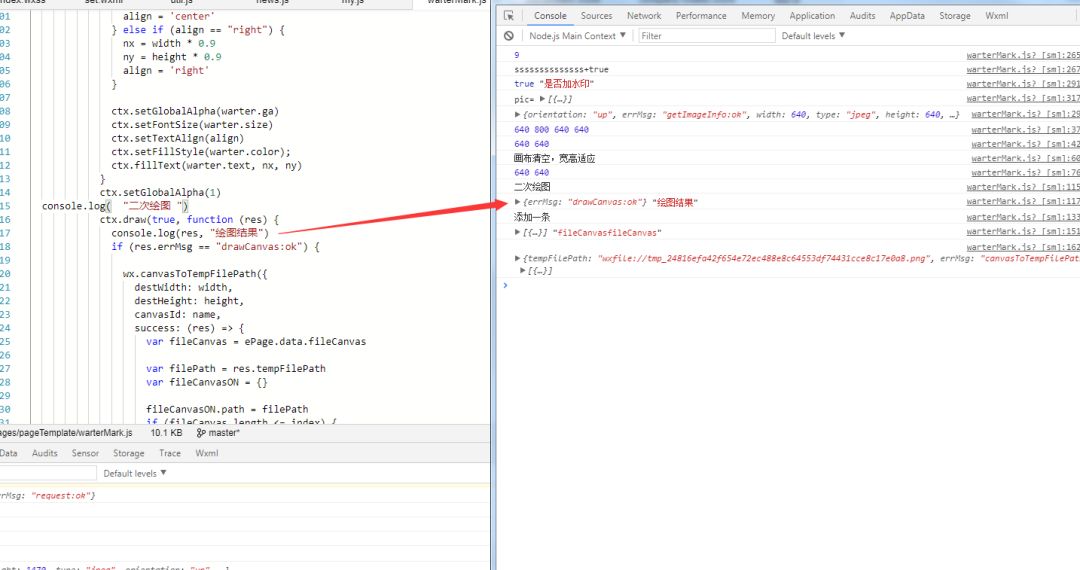Click code line ctx.draw(true, function (res)

(189, 220)
